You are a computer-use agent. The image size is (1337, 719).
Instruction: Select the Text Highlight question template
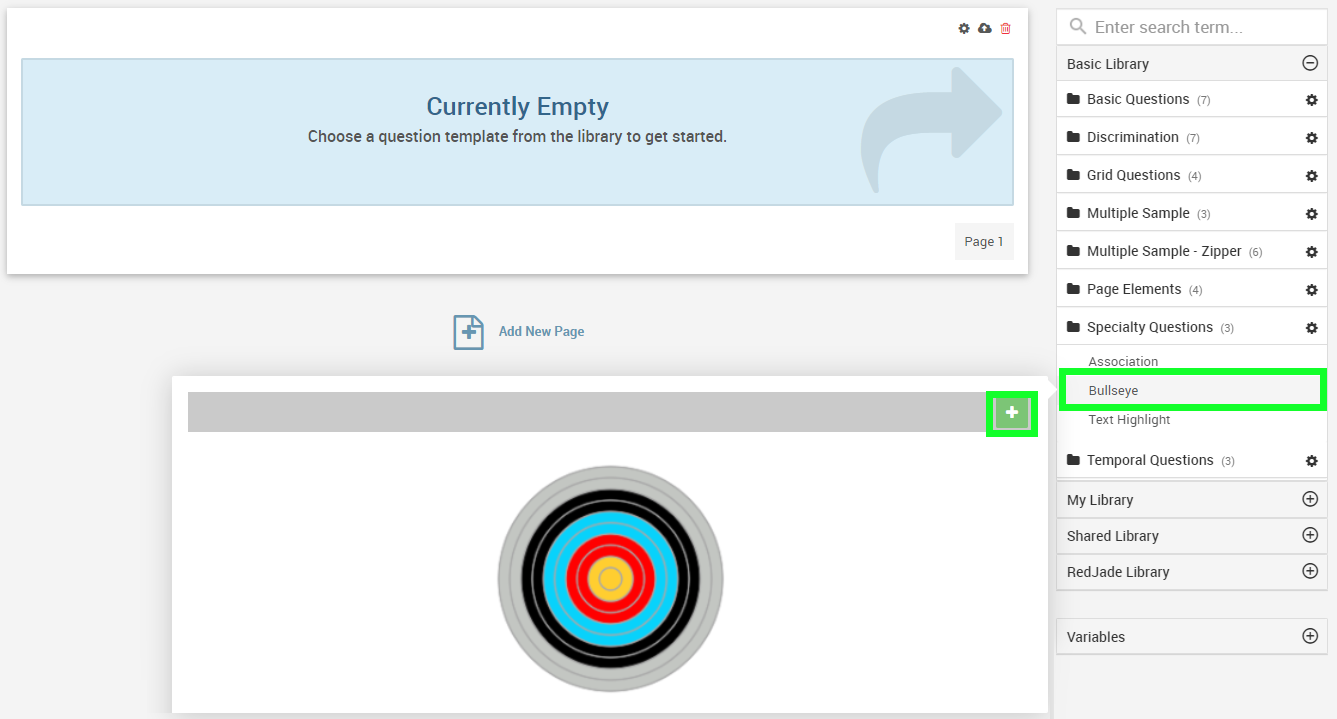[1129, 420]
